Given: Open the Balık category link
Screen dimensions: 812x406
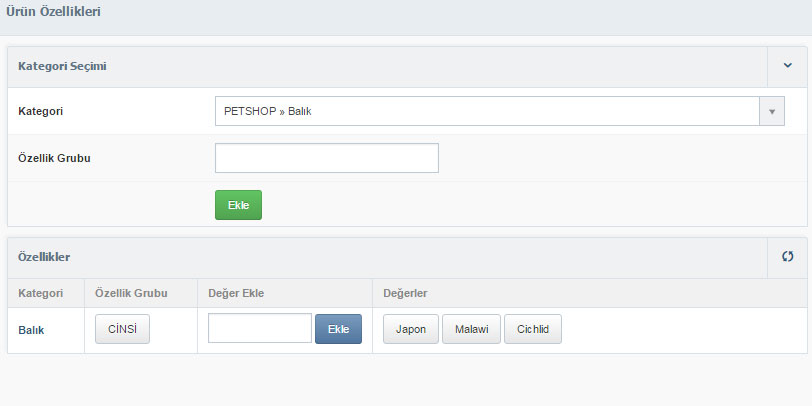Looking at the screenshot, I should [x=31, y=330].
